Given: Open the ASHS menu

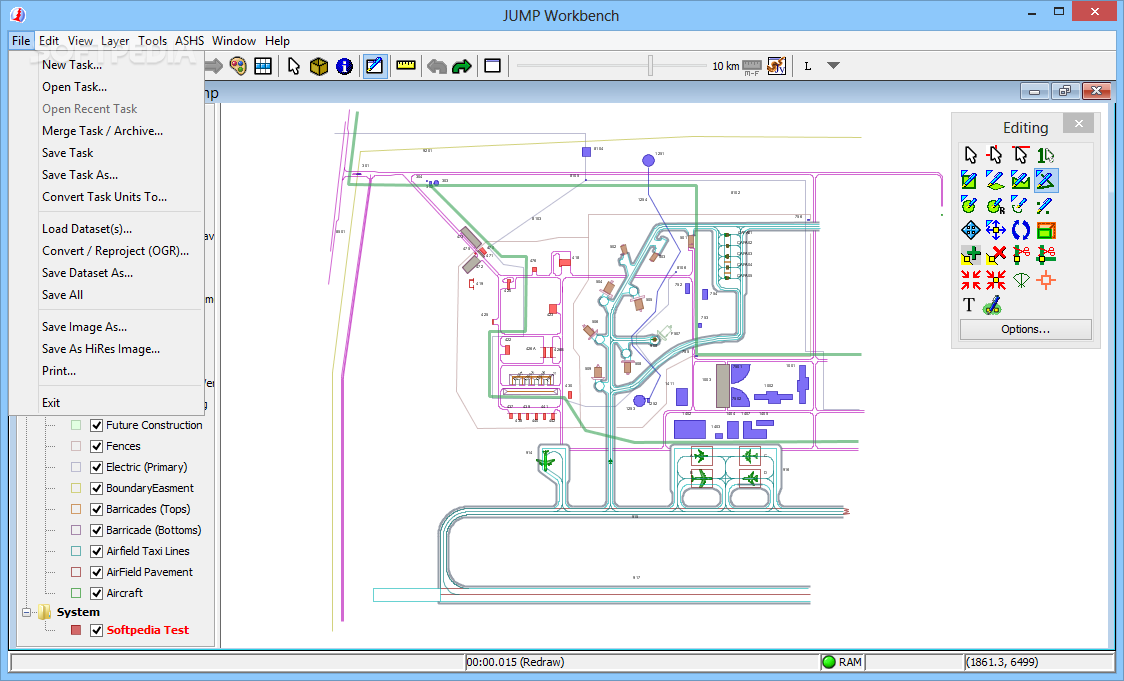Looking at the screenshot, I should 189,41.
